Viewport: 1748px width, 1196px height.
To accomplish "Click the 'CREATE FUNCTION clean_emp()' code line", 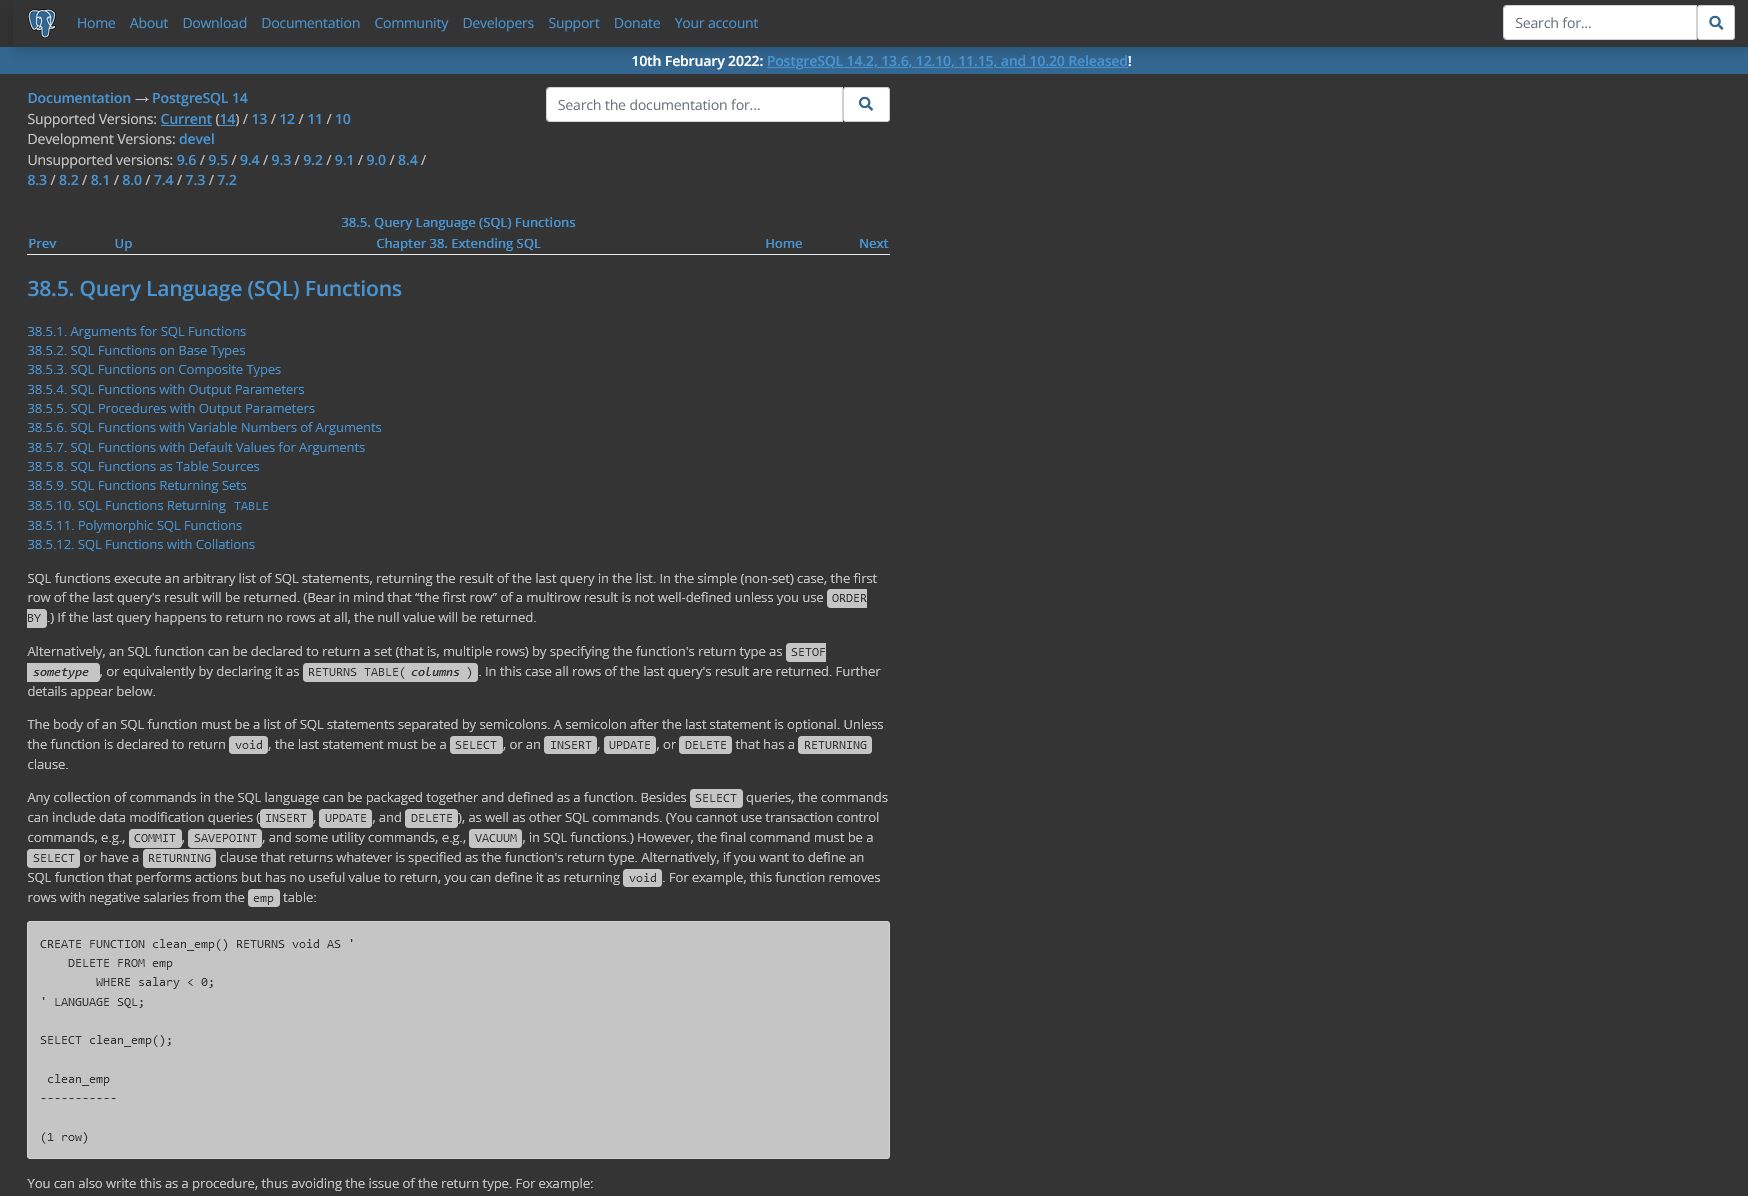I will (x=197, y=944).
